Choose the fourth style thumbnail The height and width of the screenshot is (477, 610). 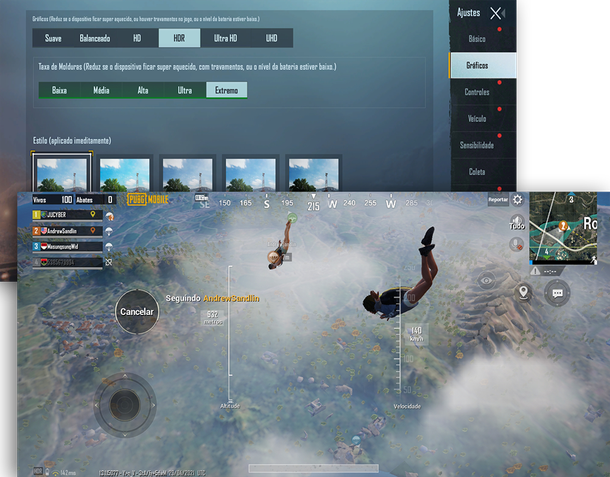(x=251, y=174)
